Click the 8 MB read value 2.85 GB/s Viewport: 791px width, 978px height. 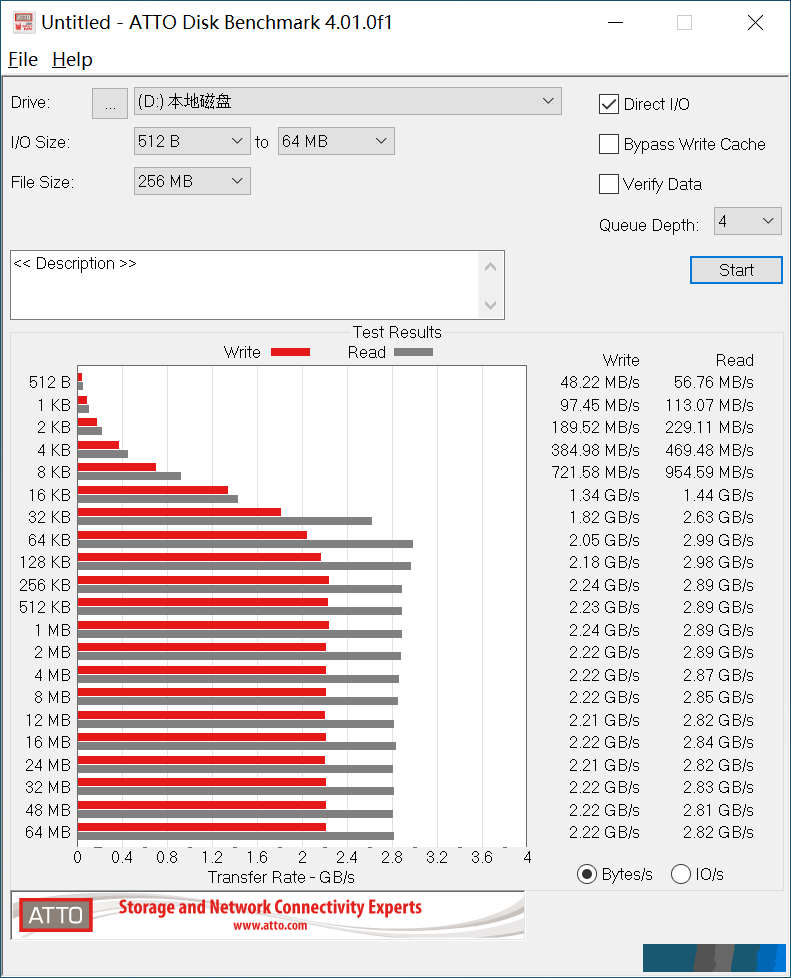click(719, 697)
